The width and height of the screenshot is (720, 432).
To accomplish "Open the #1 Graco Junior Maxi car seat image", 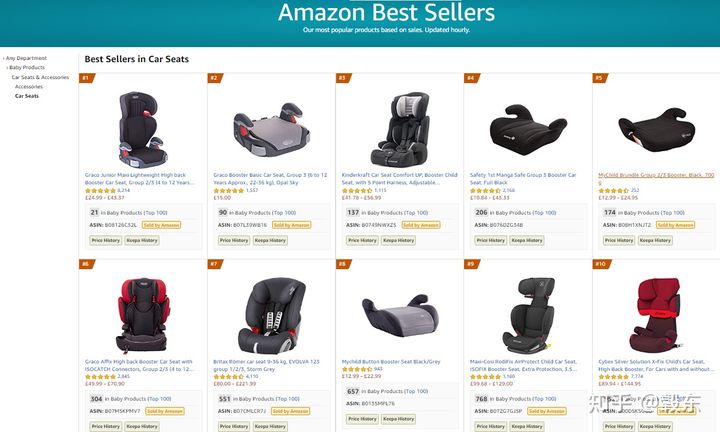I will click(143, 129).
